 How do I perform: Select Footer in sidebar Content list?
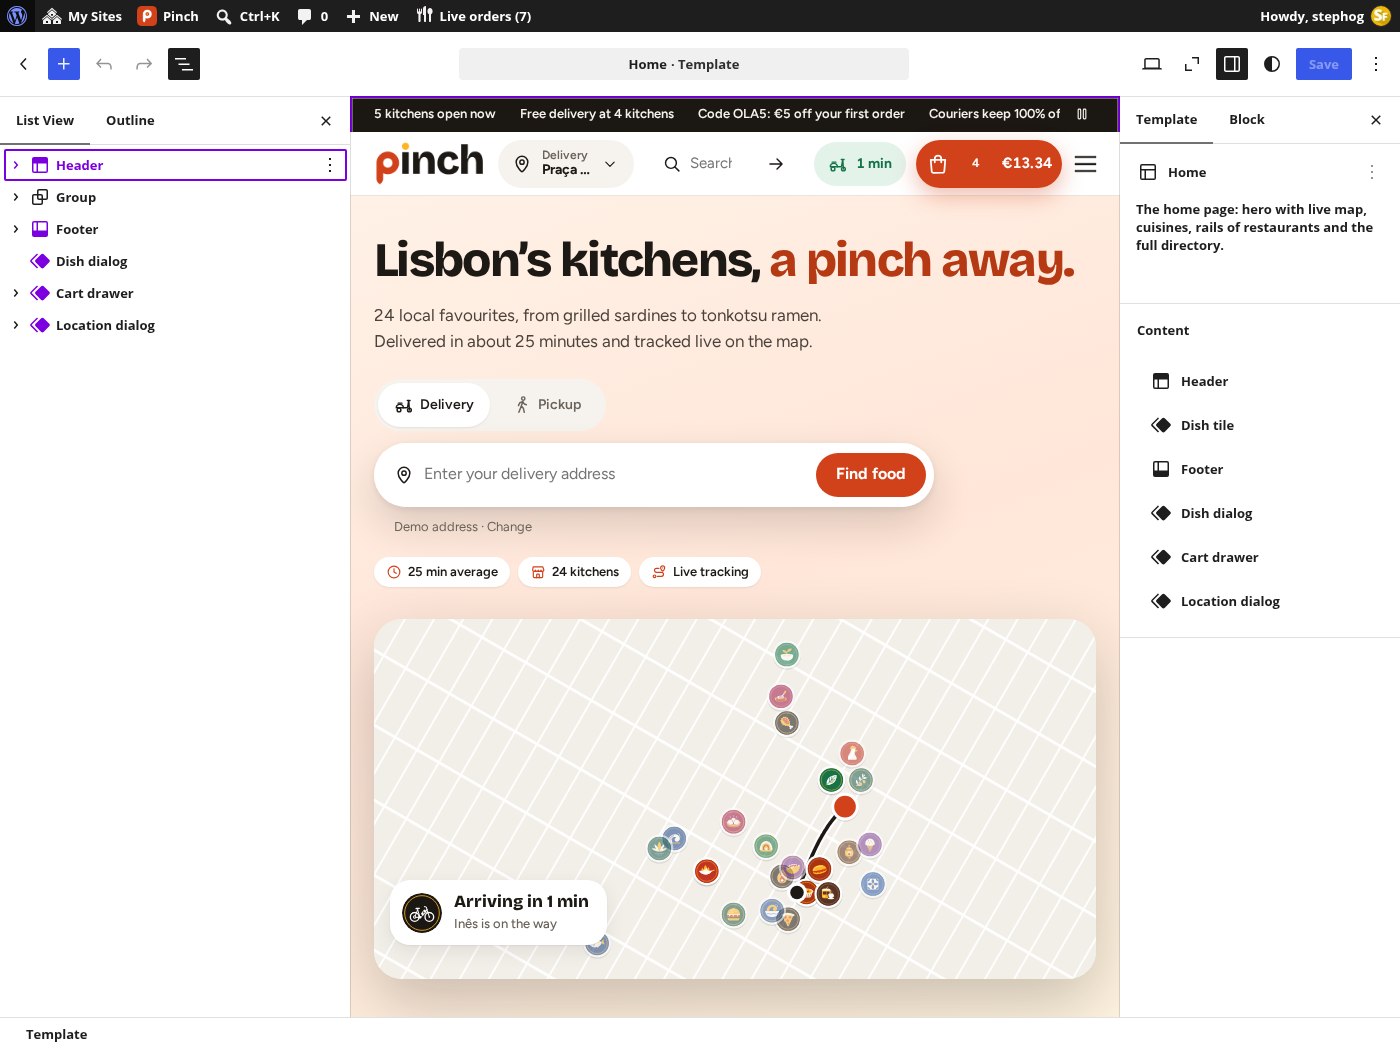(x=1202, y=469)
